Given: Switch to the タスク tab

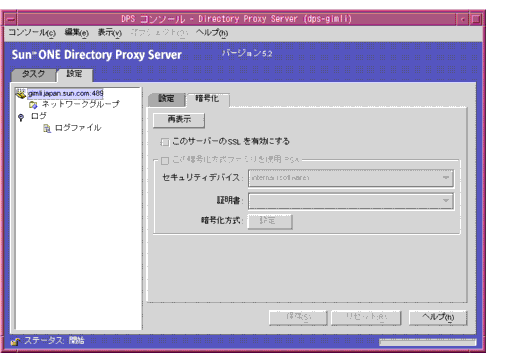Looking at the screenshot, I should pos(33,74).
